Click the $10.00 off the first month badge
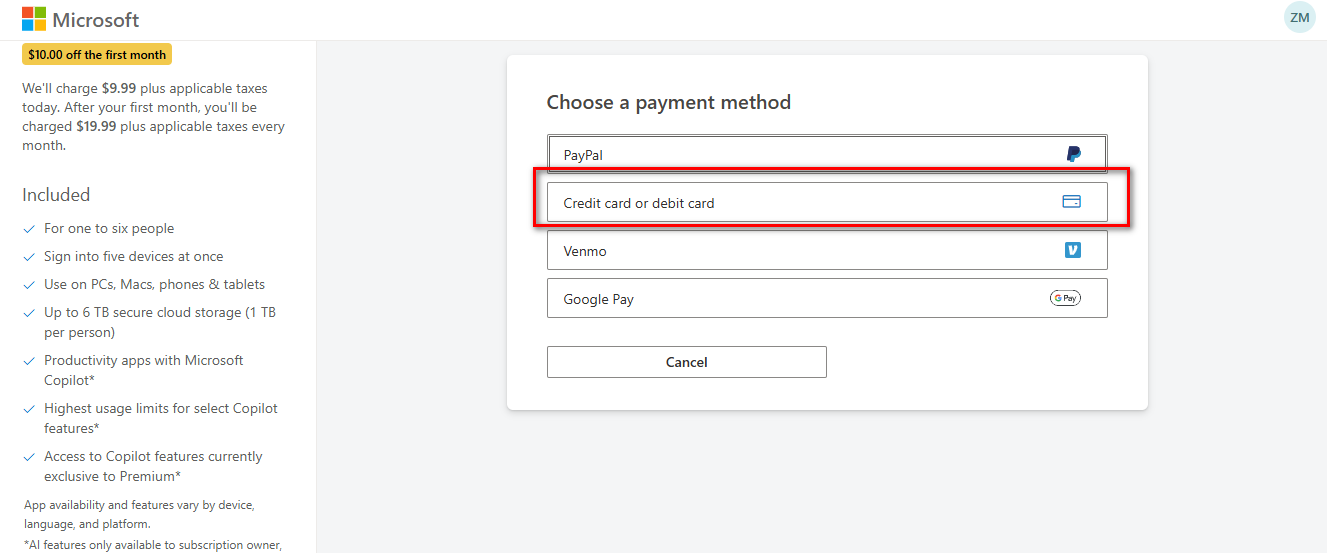Screen dimensions: 1327x553 point(97,54)
